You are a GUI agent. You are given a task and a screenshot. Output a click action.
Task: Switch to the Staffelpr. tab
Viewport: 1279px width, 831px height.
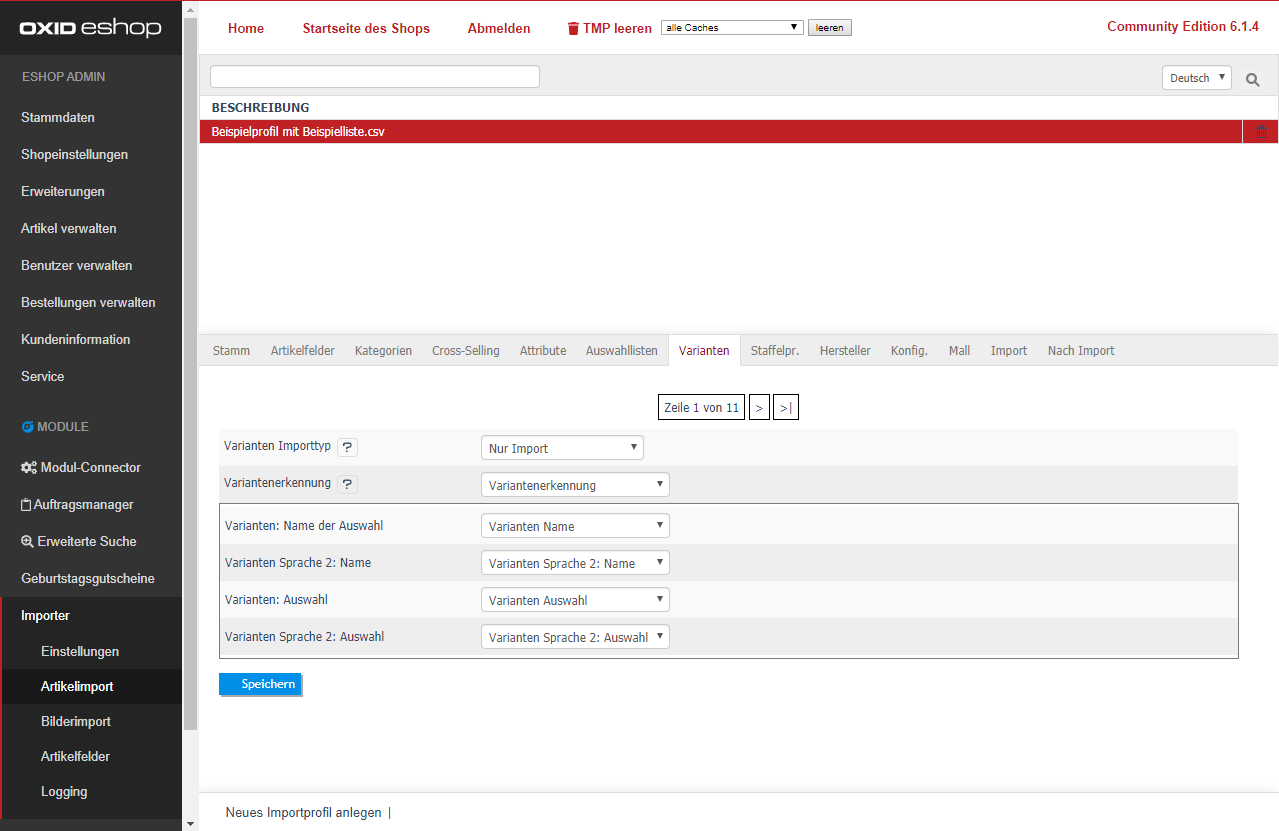(774, 351)
